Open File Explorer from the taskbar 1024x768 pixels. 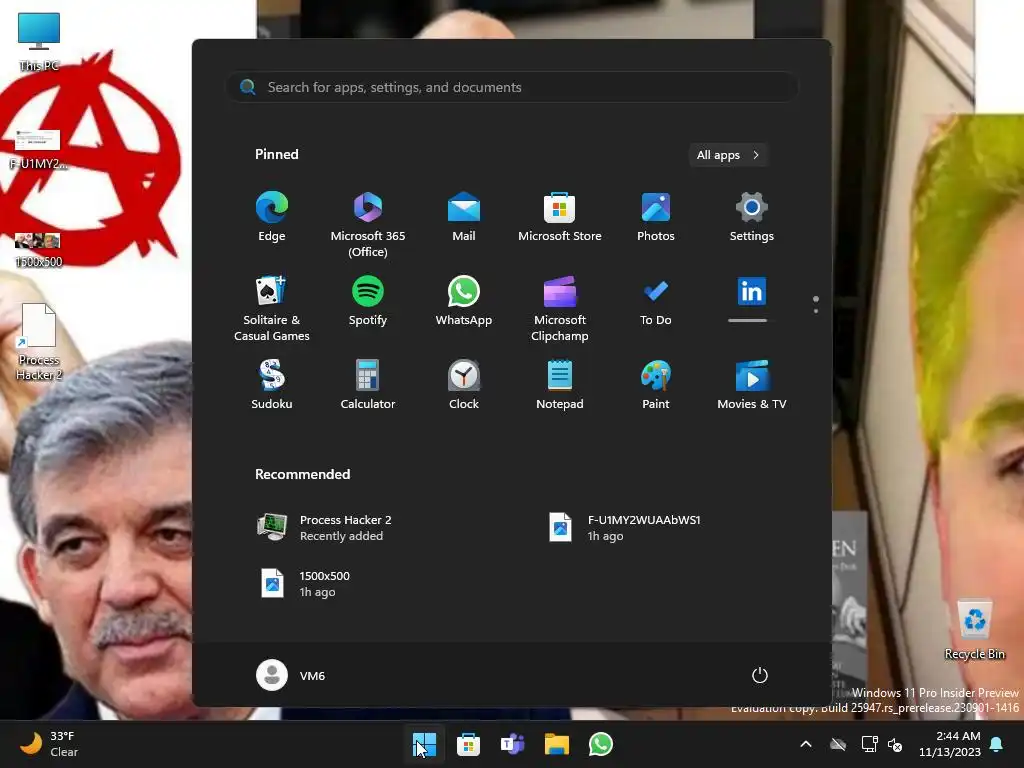pos(557,744)
